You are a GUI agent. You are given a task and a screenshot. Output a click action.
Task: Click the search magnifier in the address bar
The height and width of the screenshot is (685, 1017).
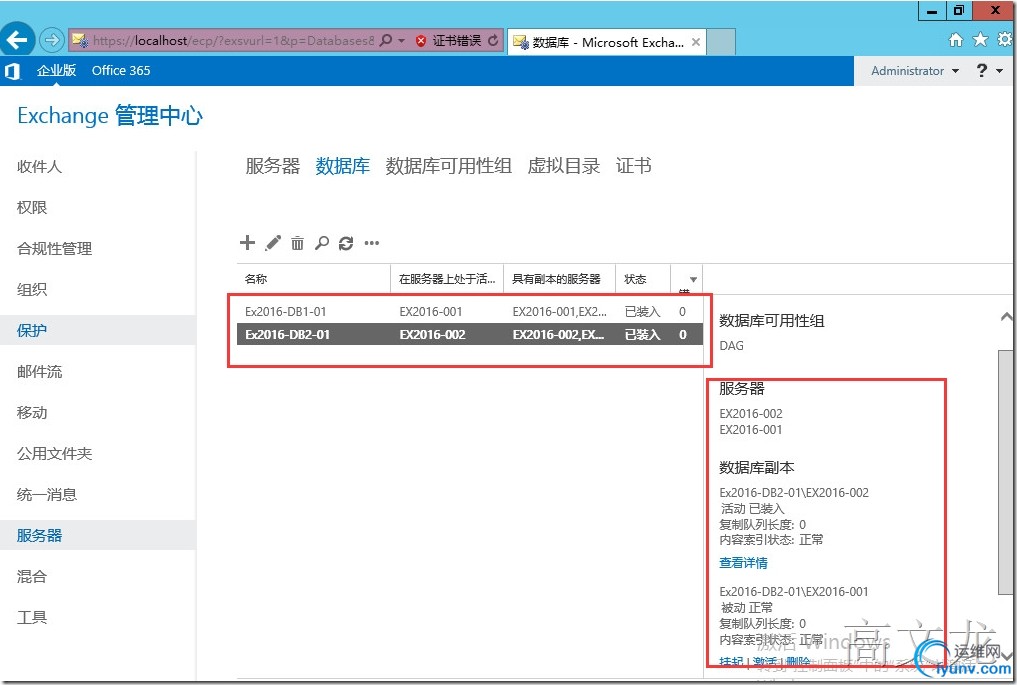point(385,40)
